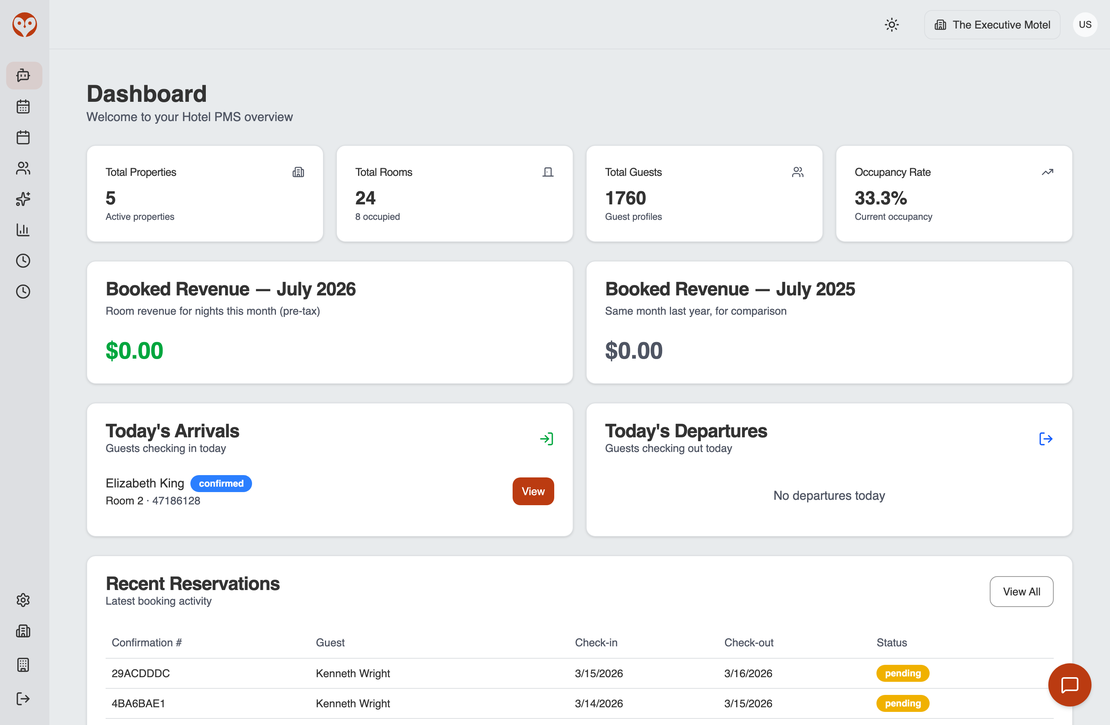Open the guests people icon in sidebar
Image resolution: width=1110 pixels, height=725 pixels.
point(23,169)
